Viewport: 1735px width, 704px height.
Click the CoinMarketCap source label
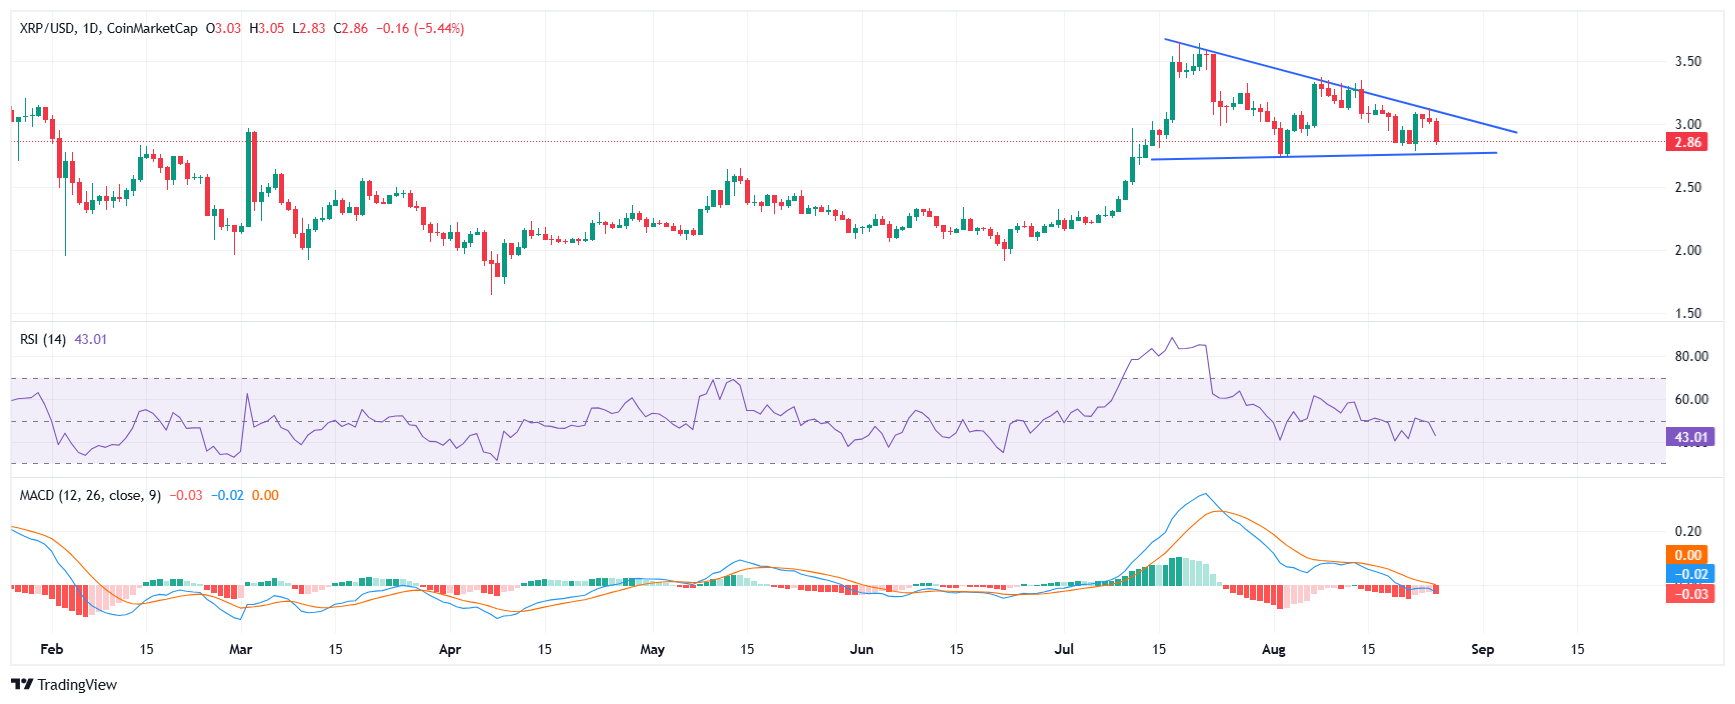tap(152, 29)
